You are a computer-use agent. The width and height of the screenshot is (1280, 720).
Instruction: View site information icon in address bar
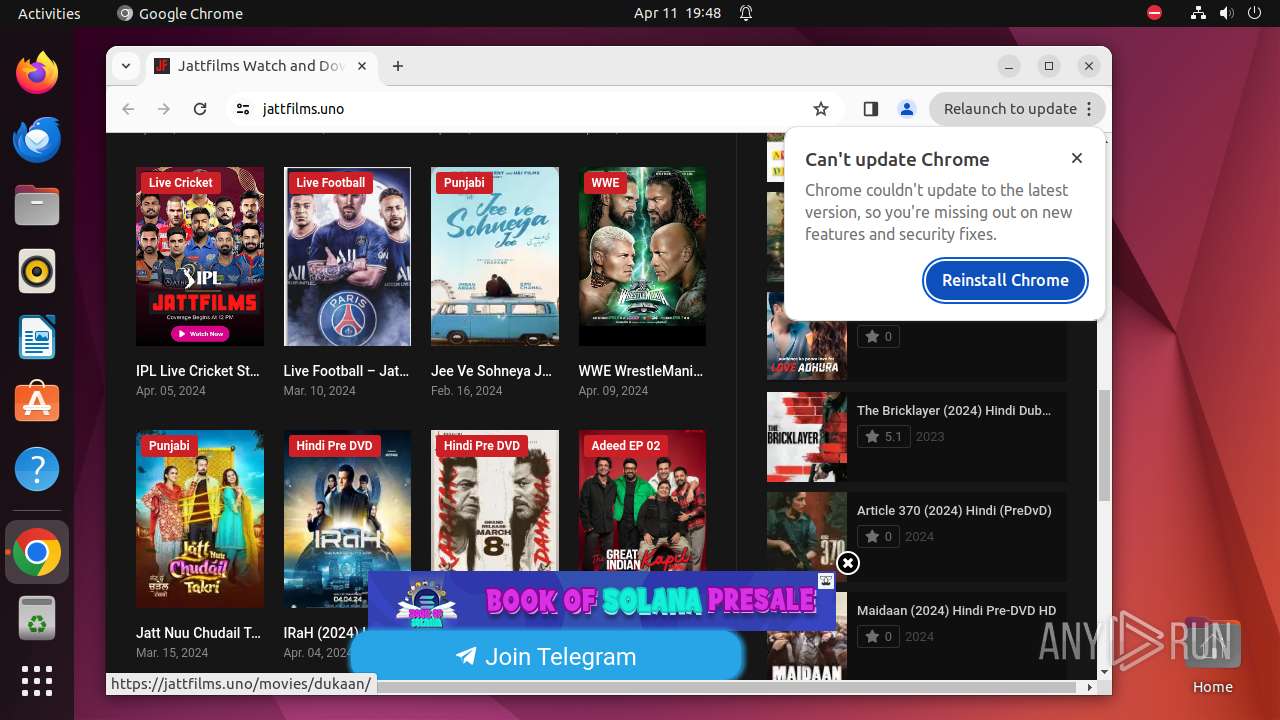coord(243,109)
